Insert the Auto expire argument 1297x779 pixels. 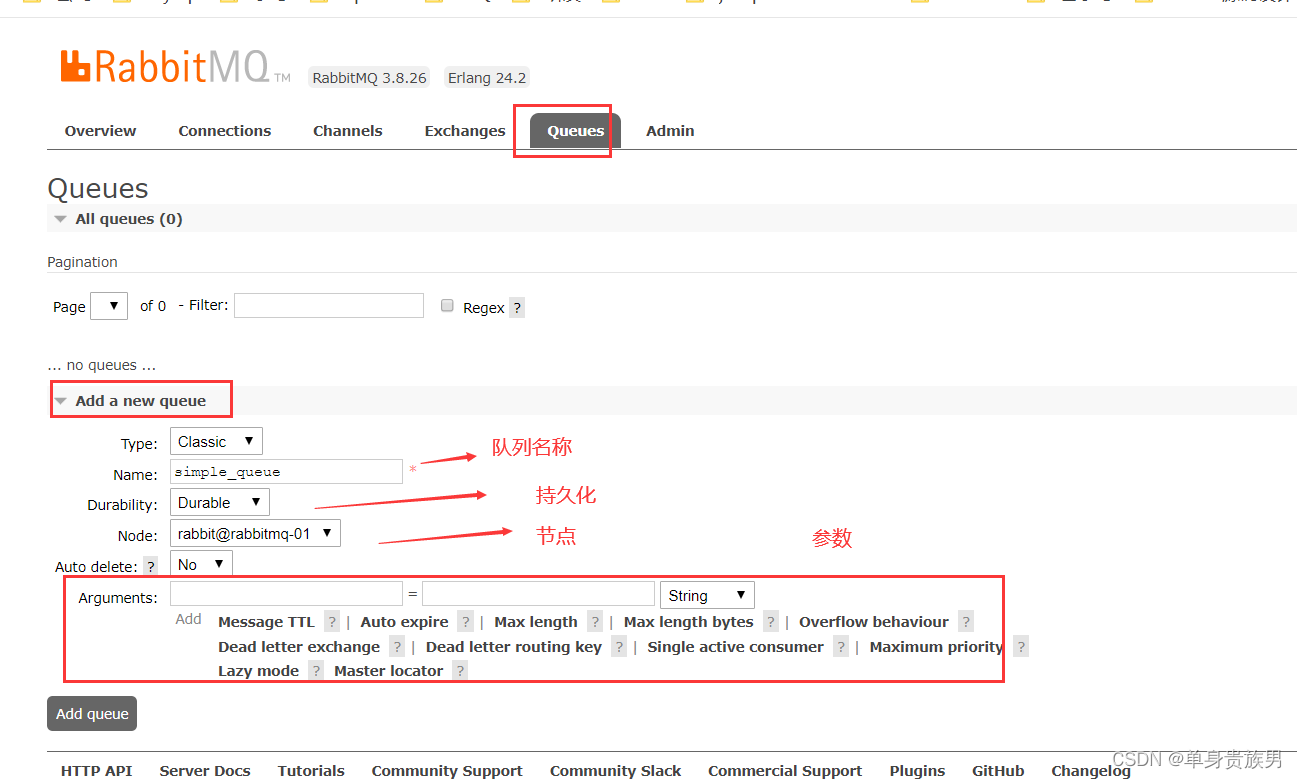pos(404,622)
